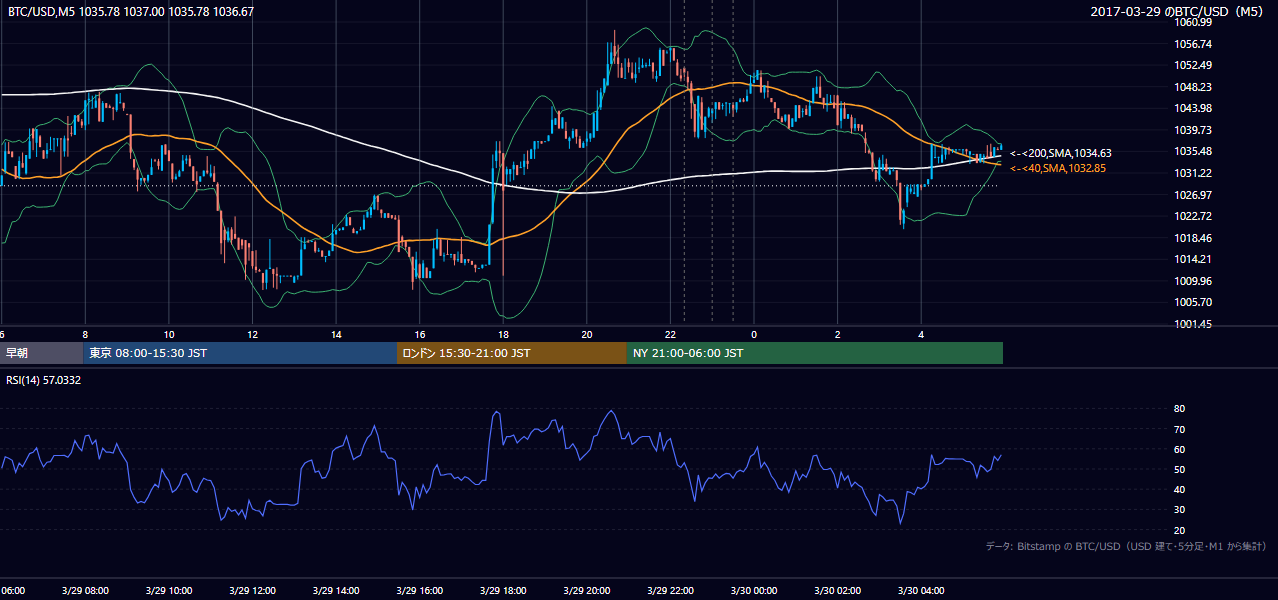
Task: Click the '3/29 10:00' time axis label
Action: click(168, 591)
